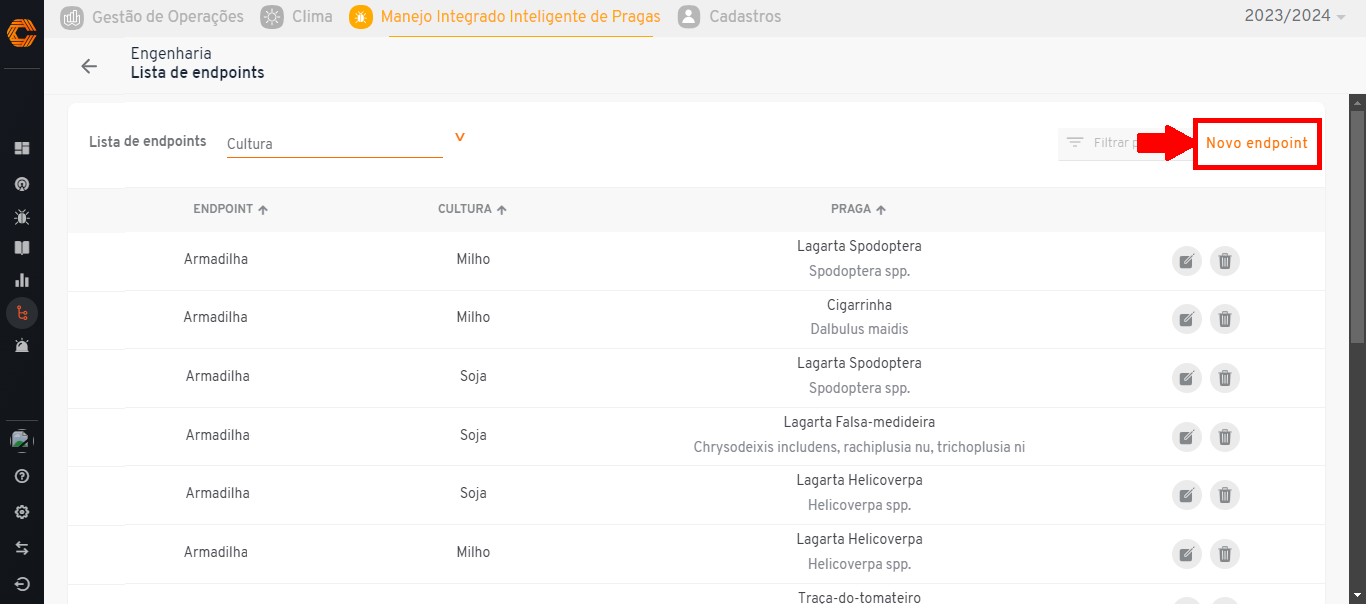The width and height of the screenshot is (1366, 604).
Task: Sort by the CULTURA column header
Action: [x=473, y=210]
